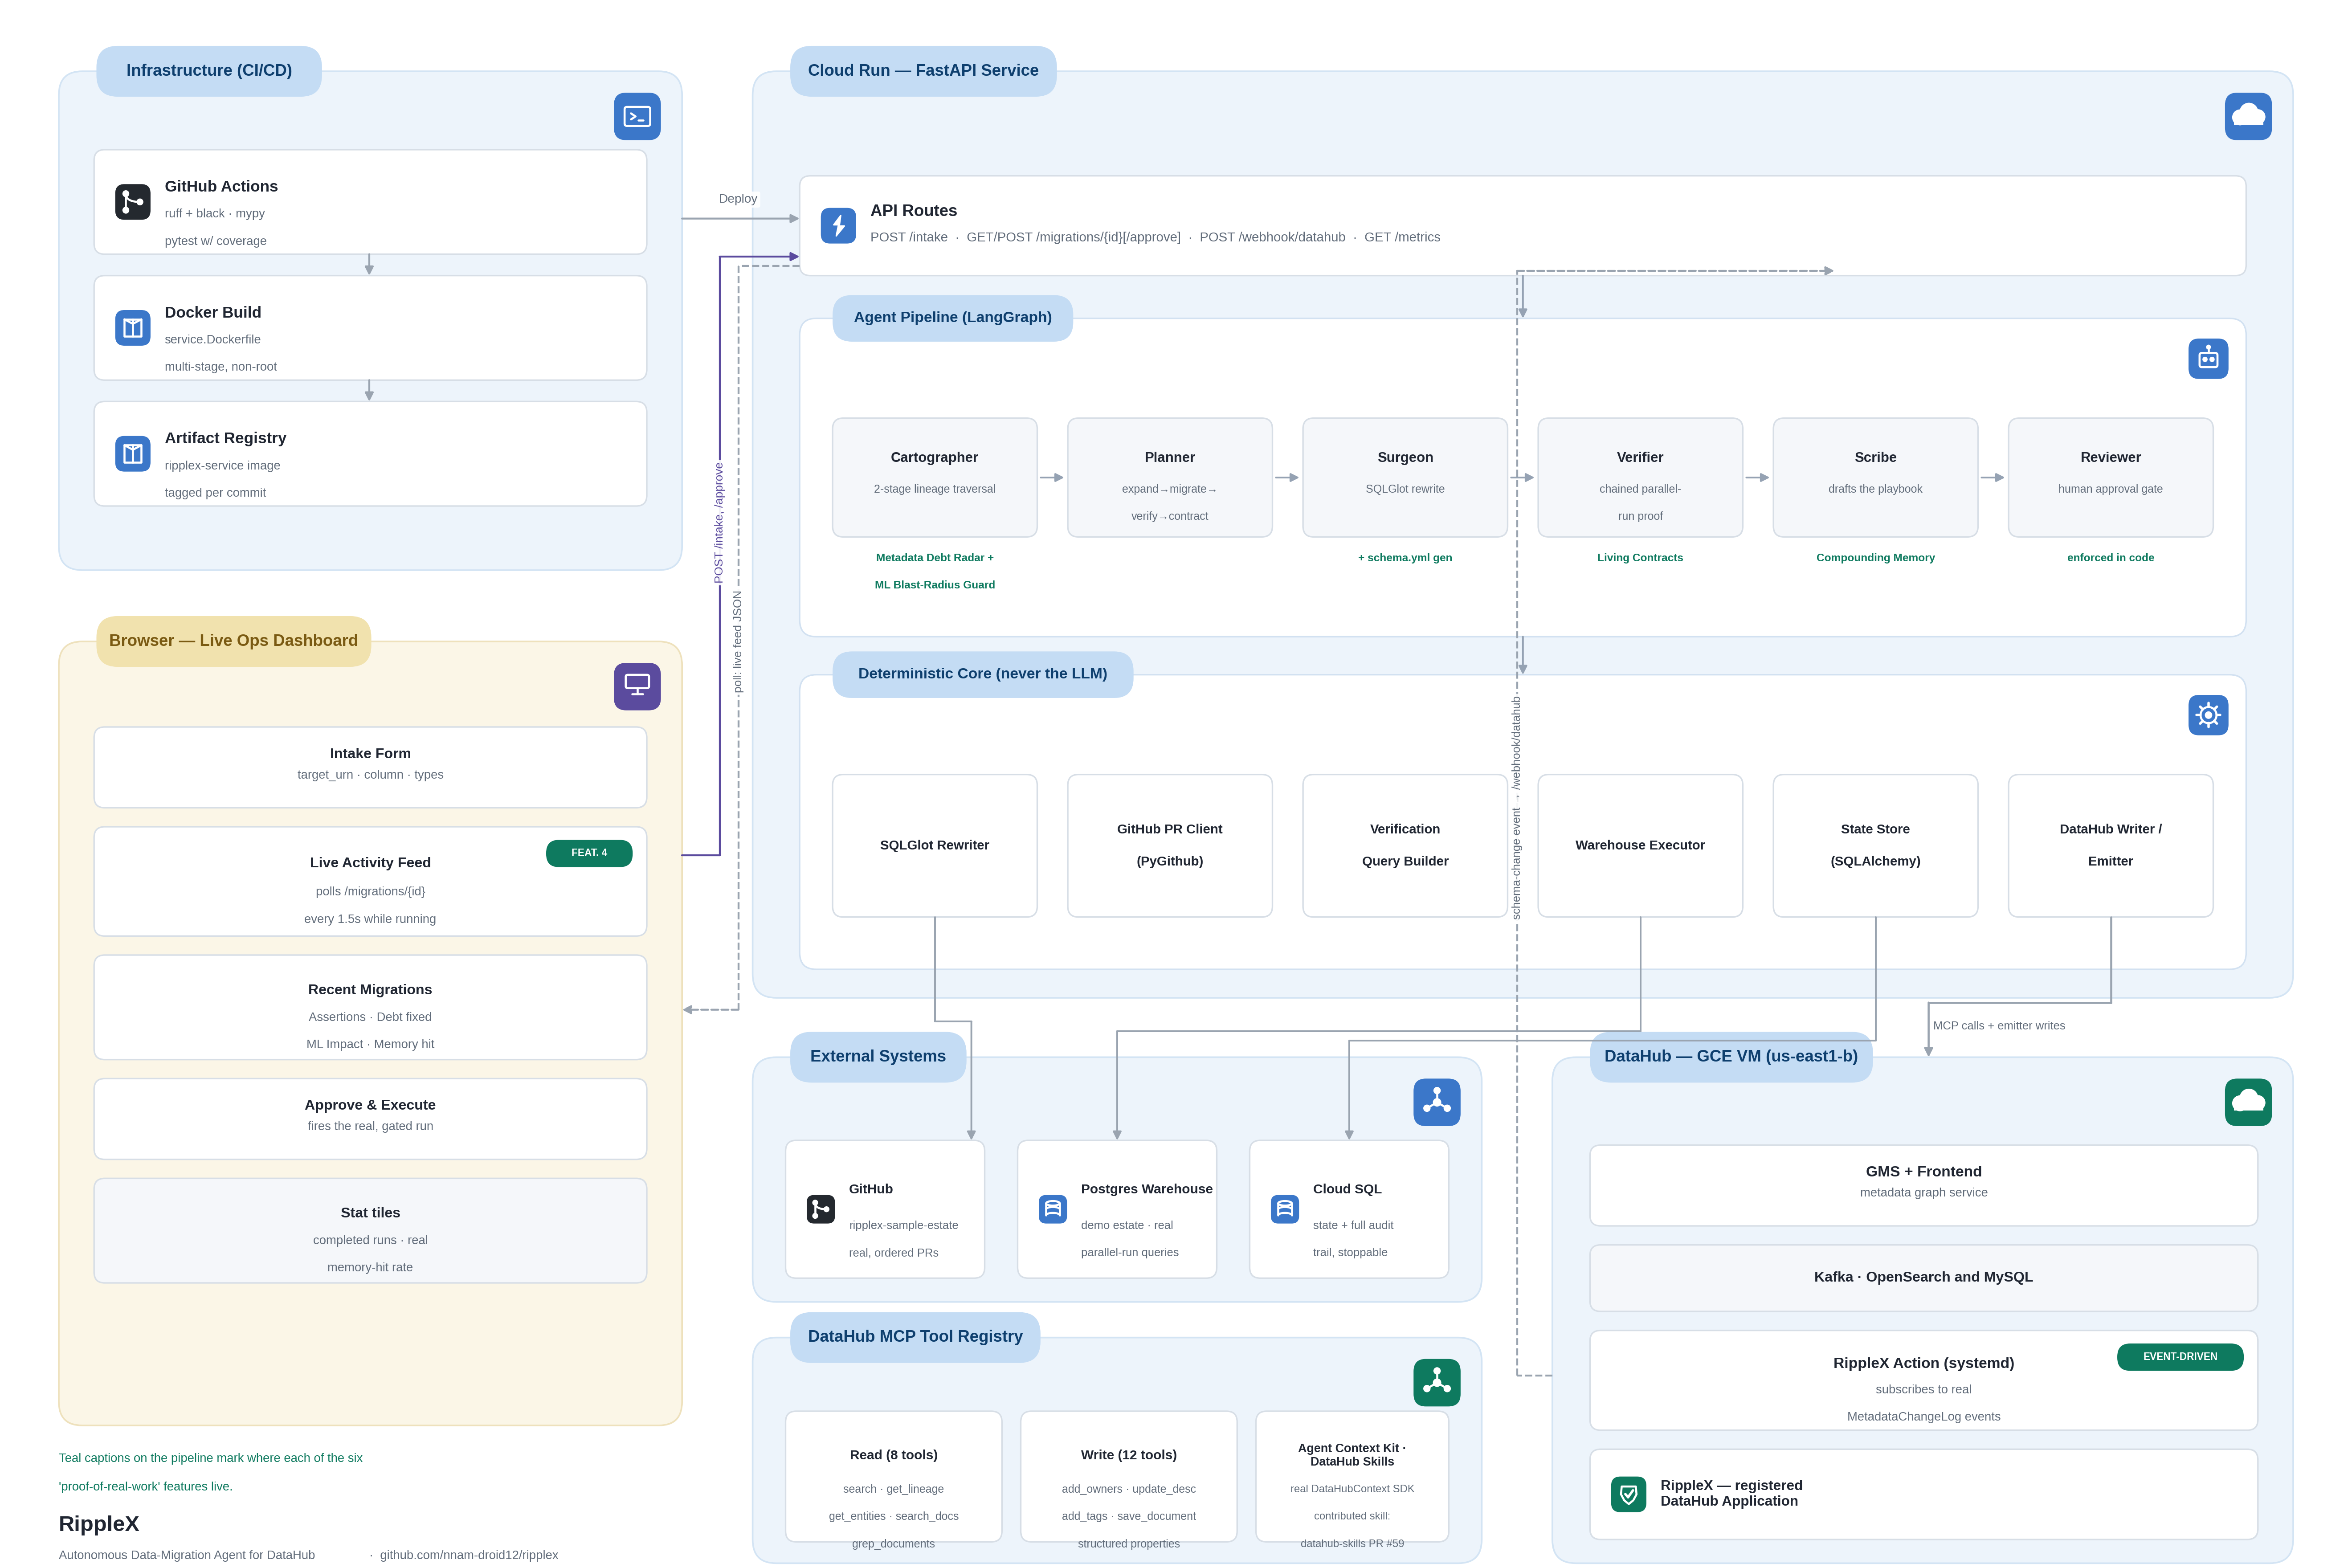
Task: Select the Deterministic Core header label
Action: coord(983,674)
